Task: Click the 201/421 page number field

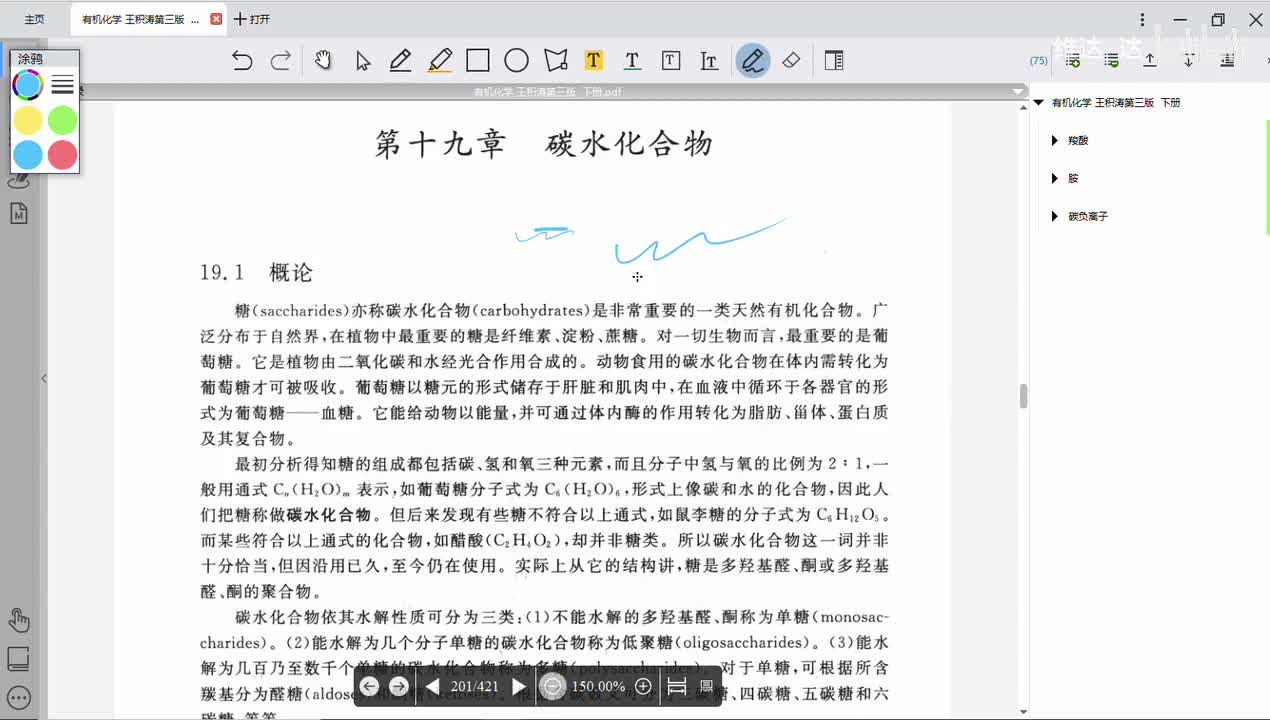Action: [475, 687]
